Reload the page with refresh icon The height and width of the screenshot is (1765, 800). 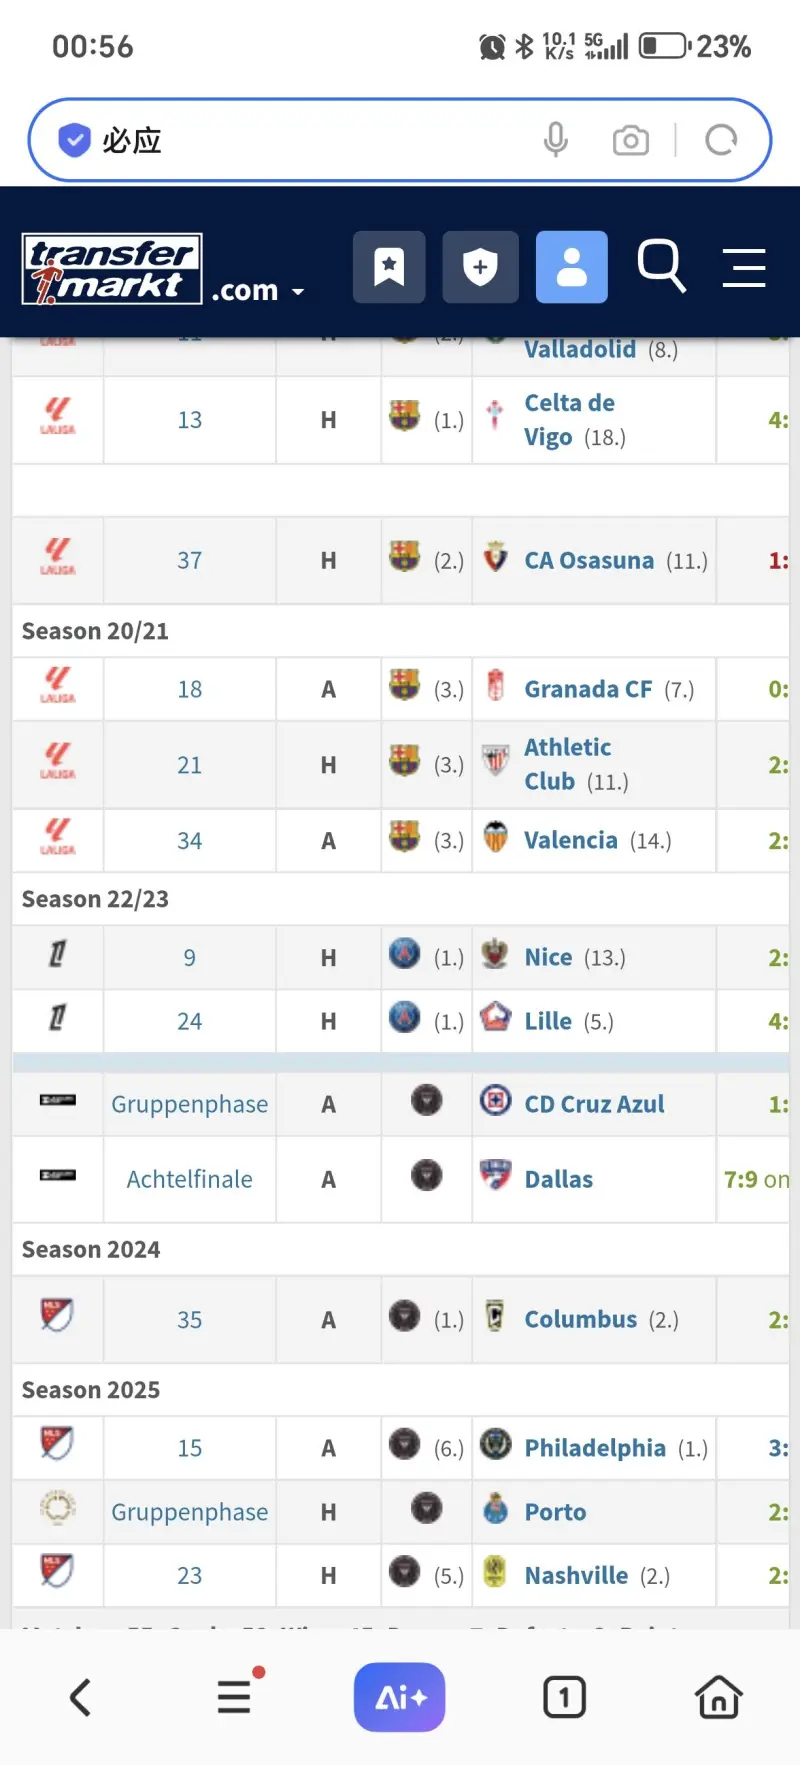(x=721, y=140)
